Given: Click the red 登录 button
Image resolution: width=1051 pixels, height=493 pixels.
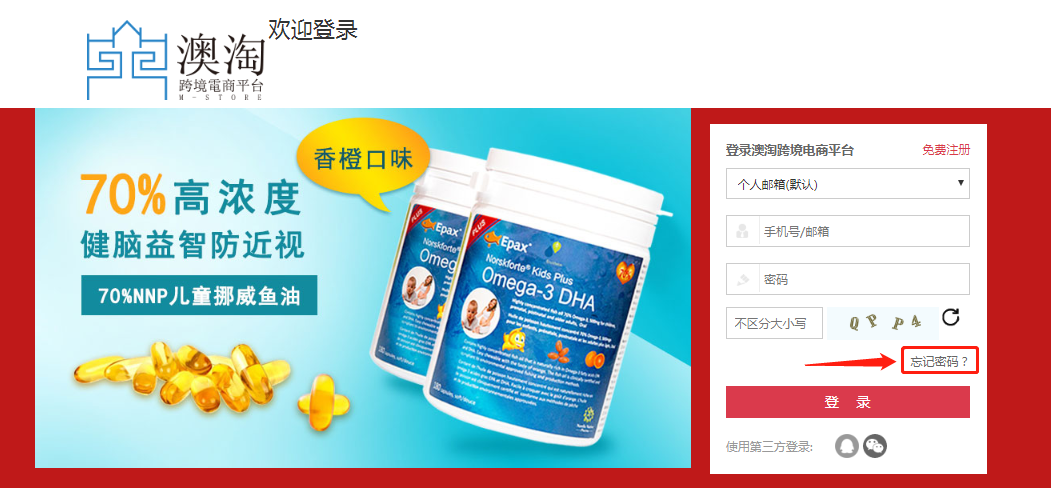Looking at the screenshot, I should click(x=847, y=402).
